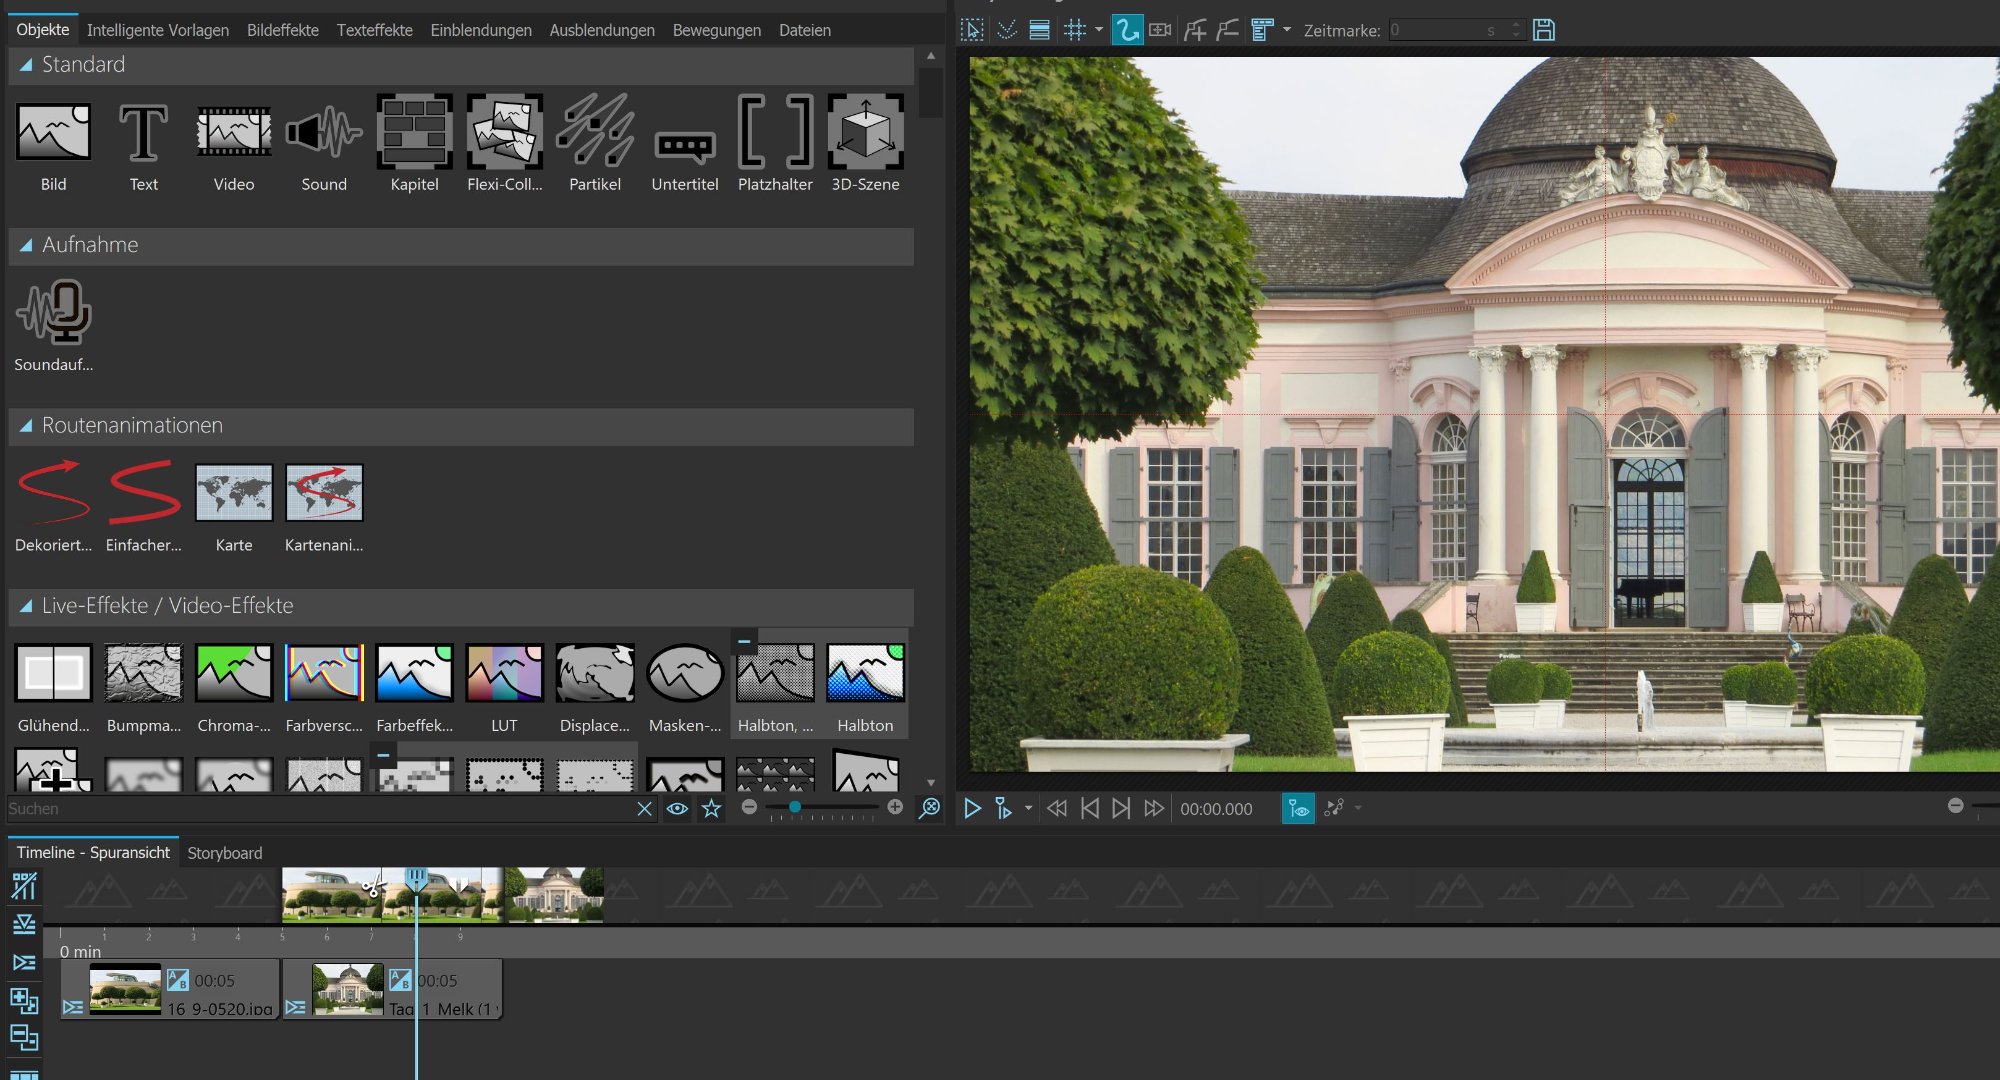Select the Chroma-Key effect icon
2000x1080 pixels.
click(x=233, y=673)
